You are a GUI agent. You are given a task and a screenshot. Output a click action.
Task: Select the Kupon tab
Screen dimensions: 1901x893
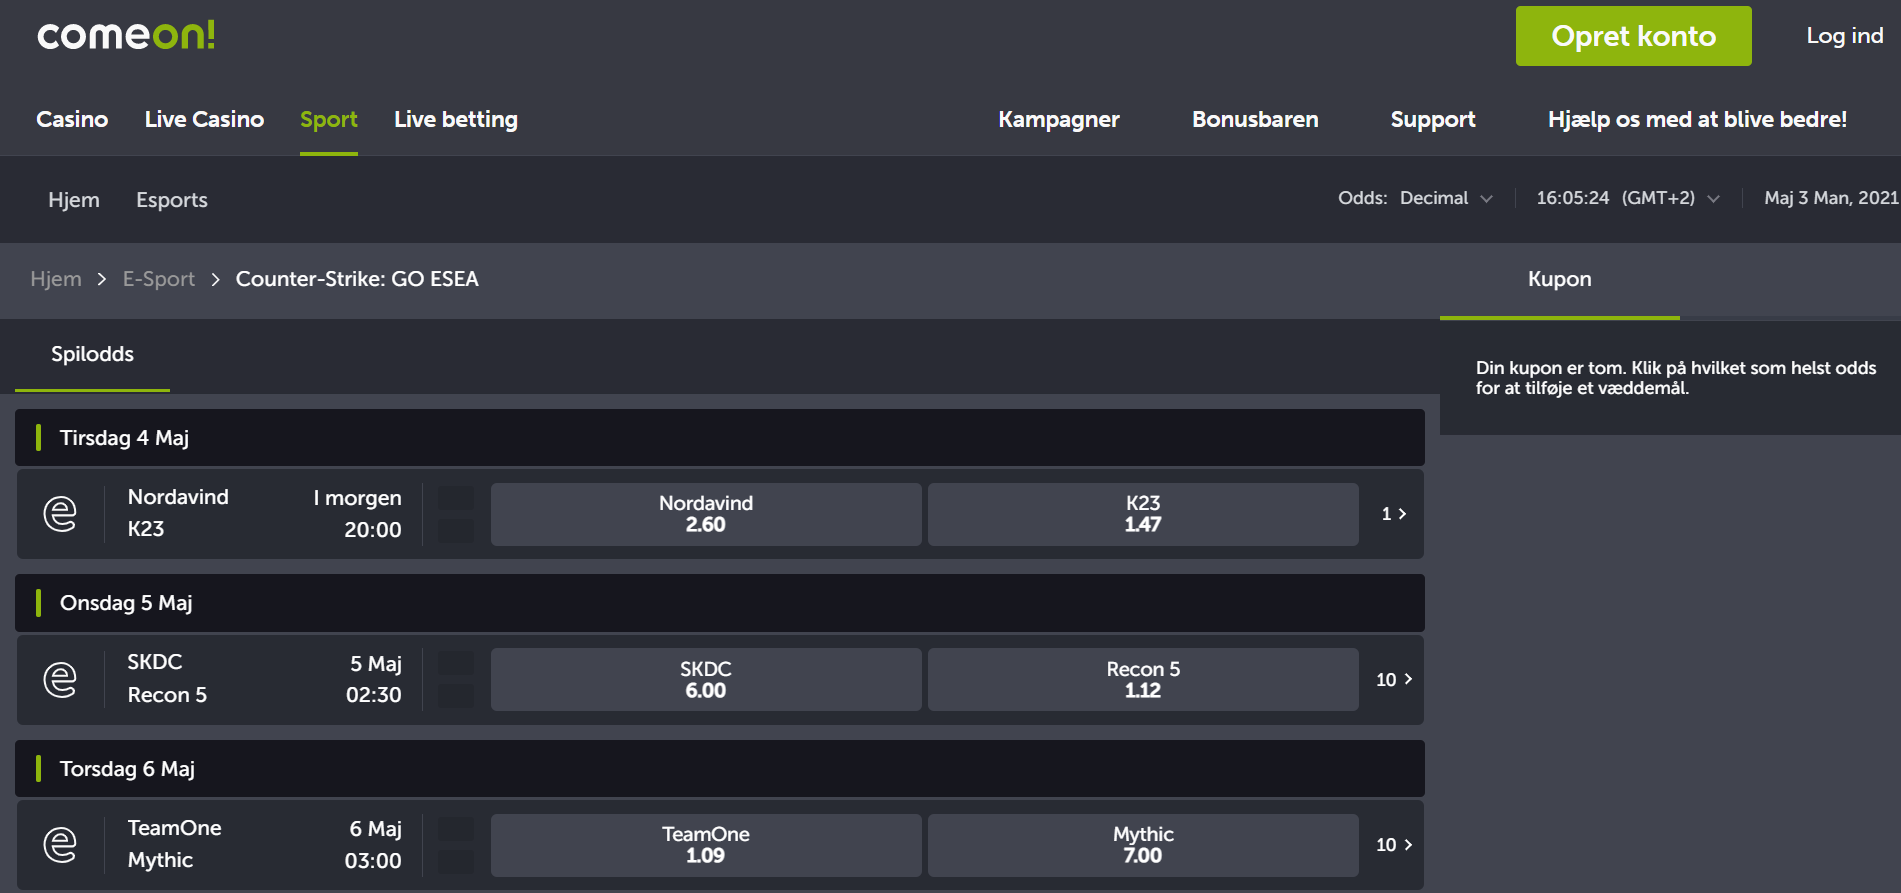1560,280
